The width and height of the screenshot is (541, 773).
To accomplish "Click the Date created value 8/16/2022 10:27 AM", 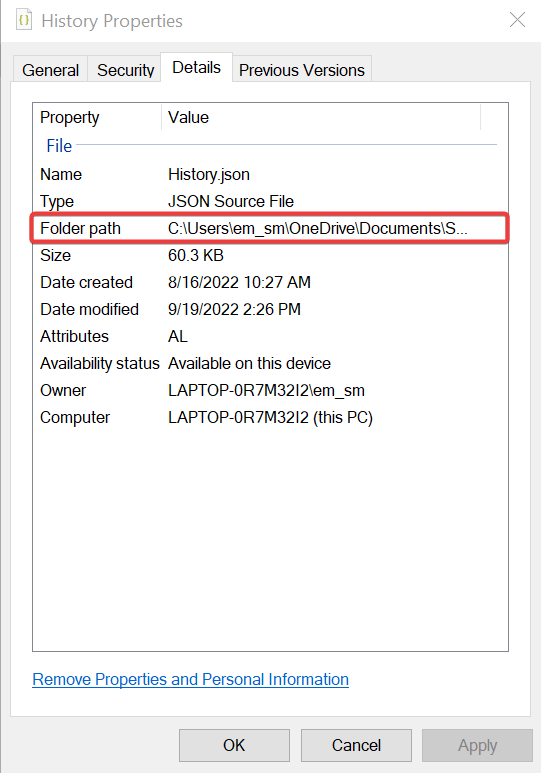I will tap(239, 282).
